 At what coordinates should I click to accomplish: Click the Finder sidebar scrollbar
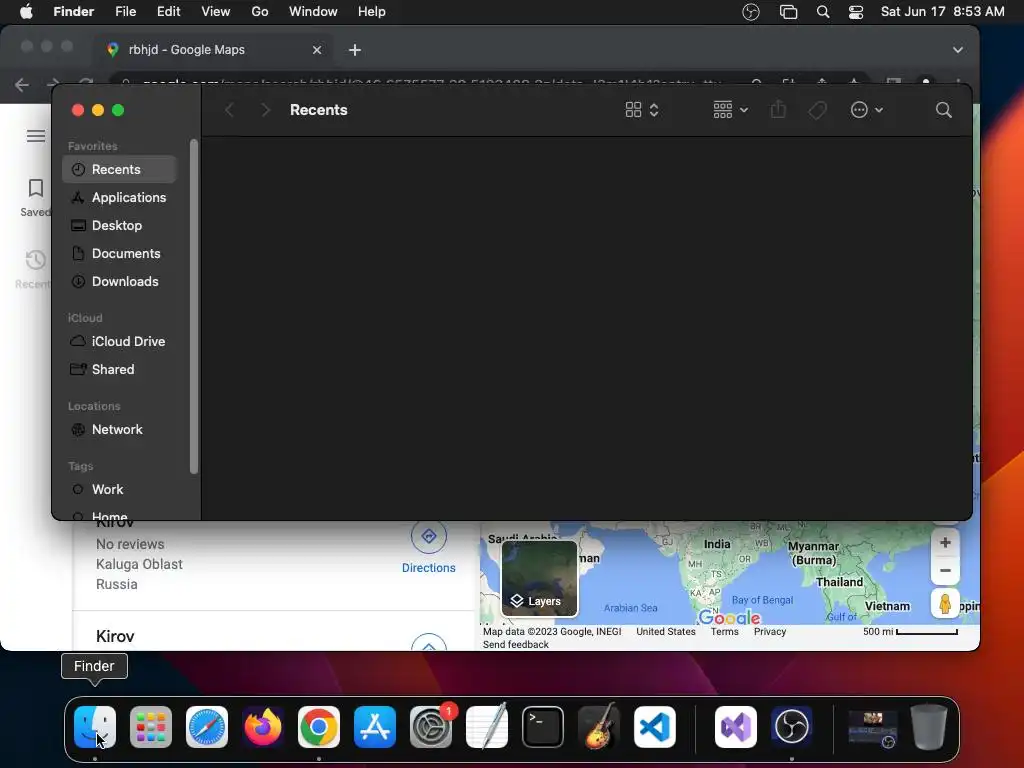click(x=194, y=306)
